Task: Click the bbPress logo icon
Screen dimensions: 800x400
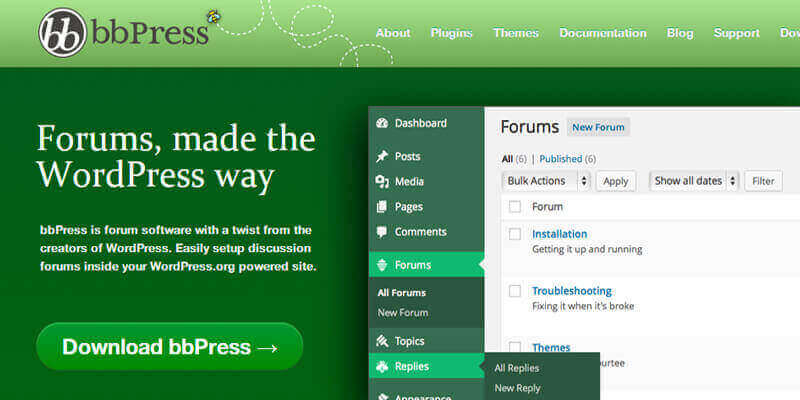Action: [x=62, y=33]
